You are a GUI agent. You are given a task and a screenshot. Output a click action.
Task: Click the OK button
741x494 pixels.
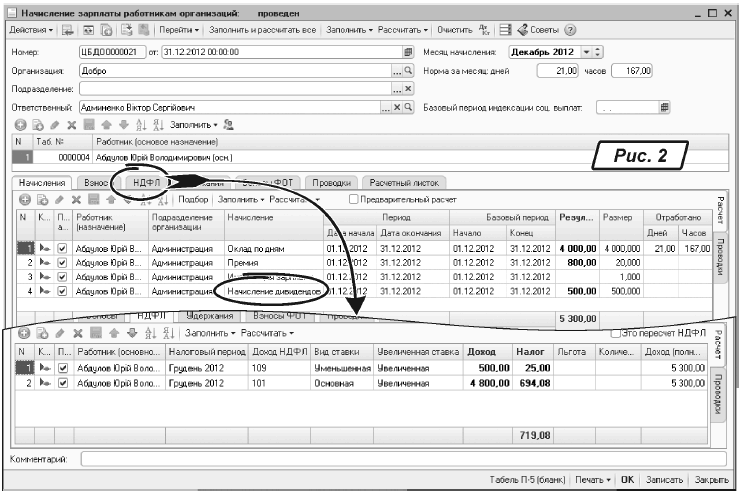click(628, 479)
